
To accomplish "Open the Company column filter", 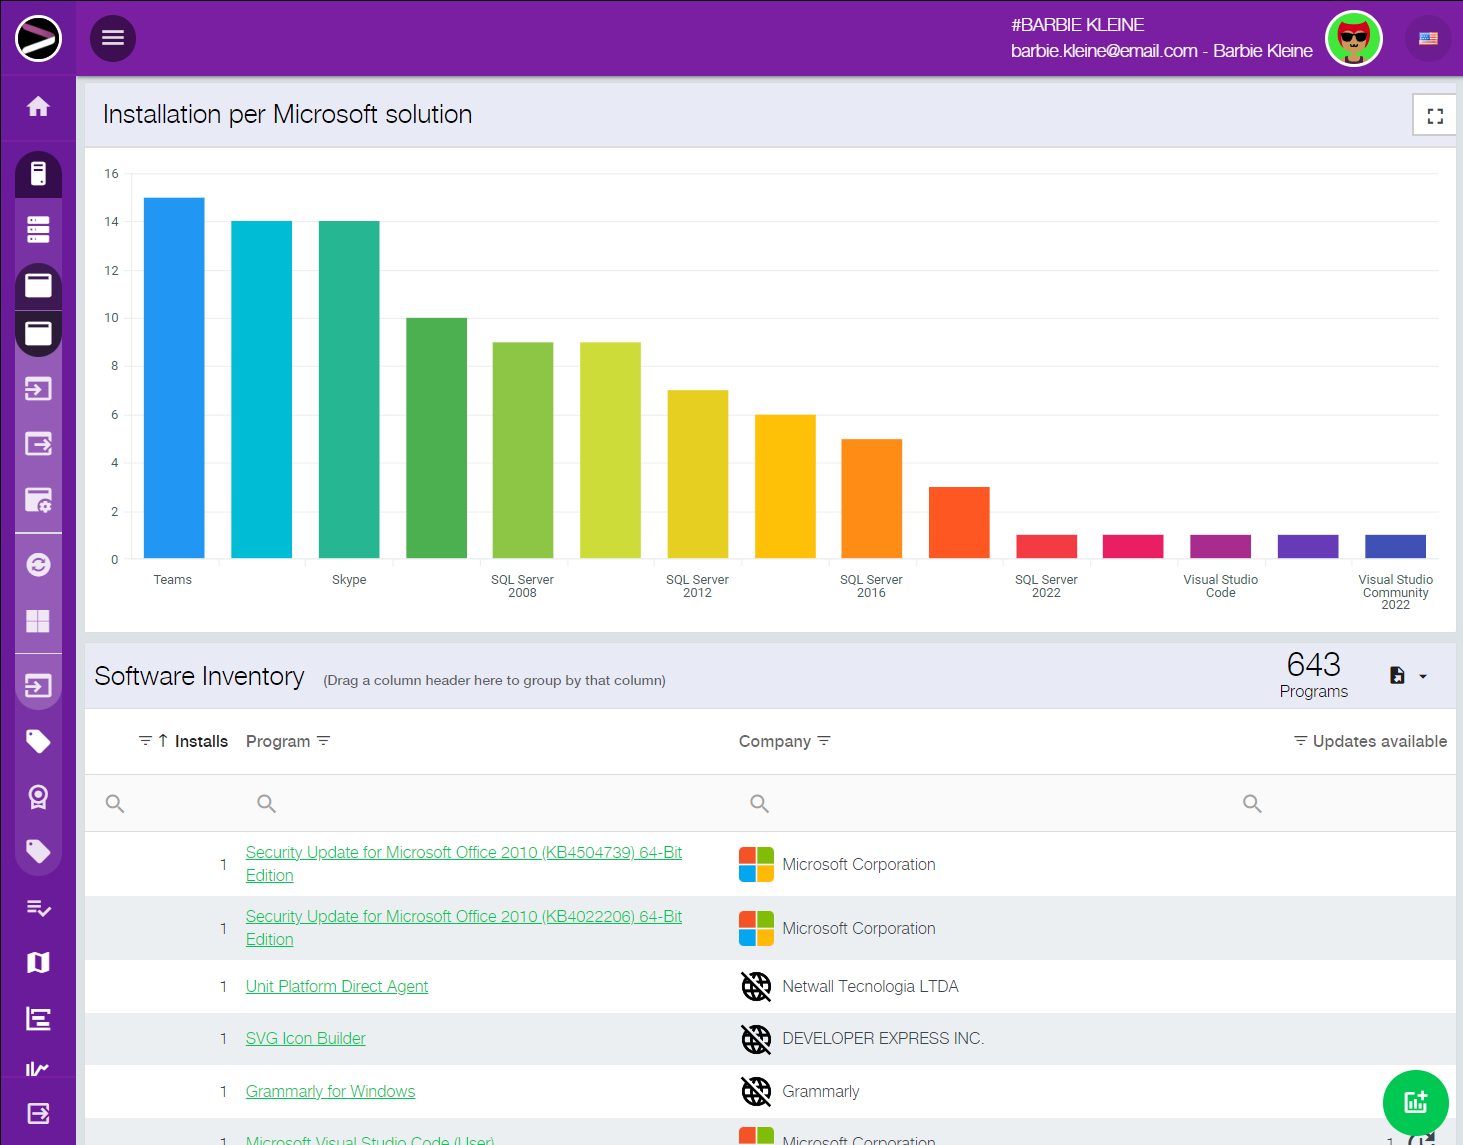I will (824, 741).
